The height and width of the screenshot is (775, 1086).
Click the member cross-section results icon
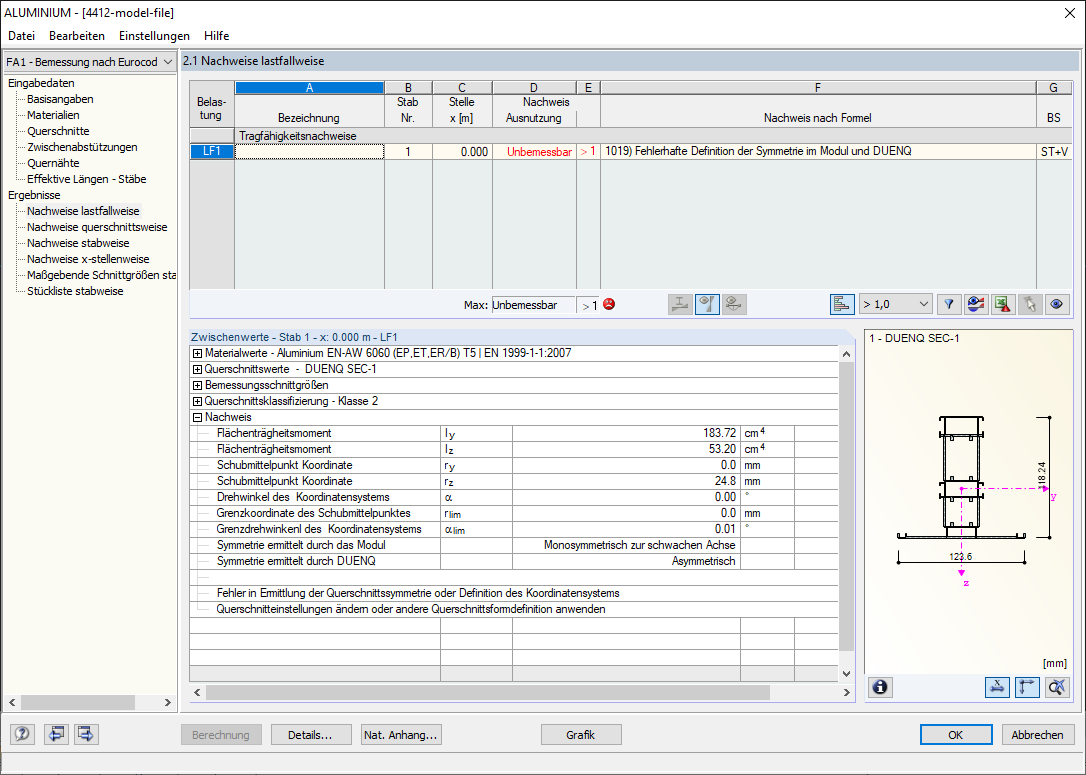(680, 304)
